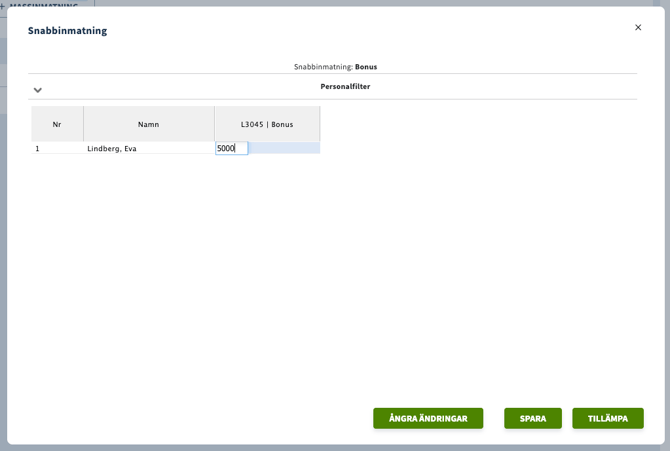The width and height of the screenshot is (670, 451).
Task: Click the Bonus input field containing 5000
Action: [231, 148]
